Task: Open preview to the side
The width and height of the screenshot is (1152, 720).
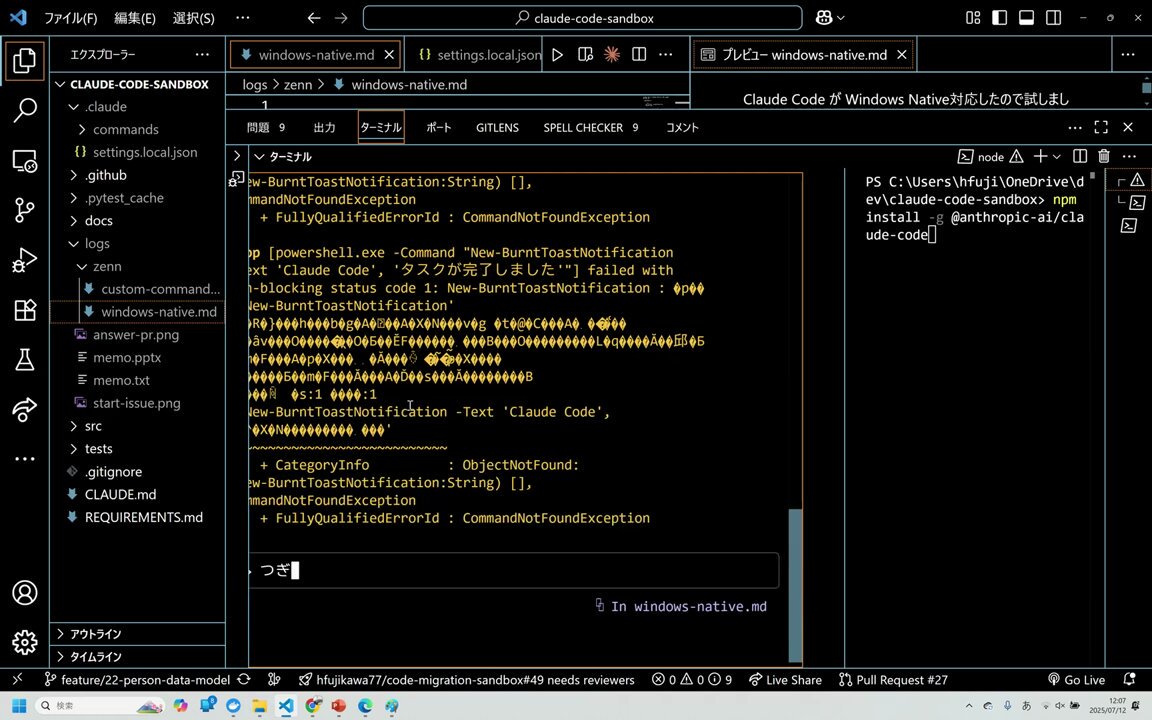Action: [585, 54]
